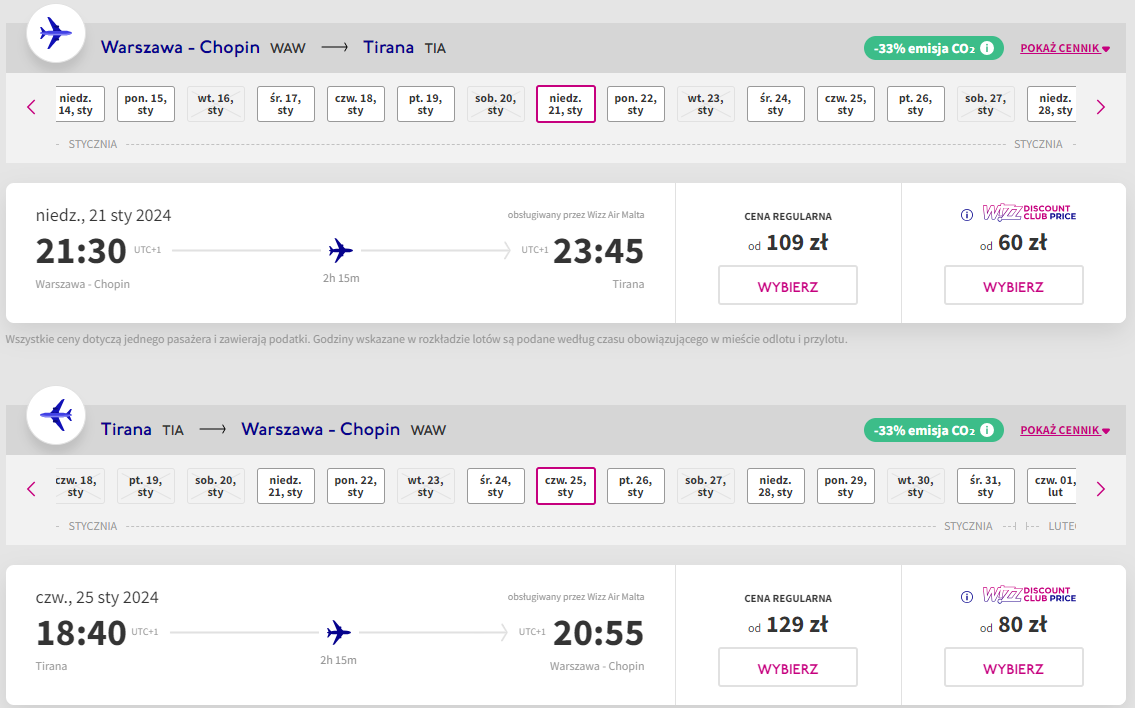Select return date pon. 22, sty
Image resolution: width=1135 pixels, height=708 pixels.
355,486
